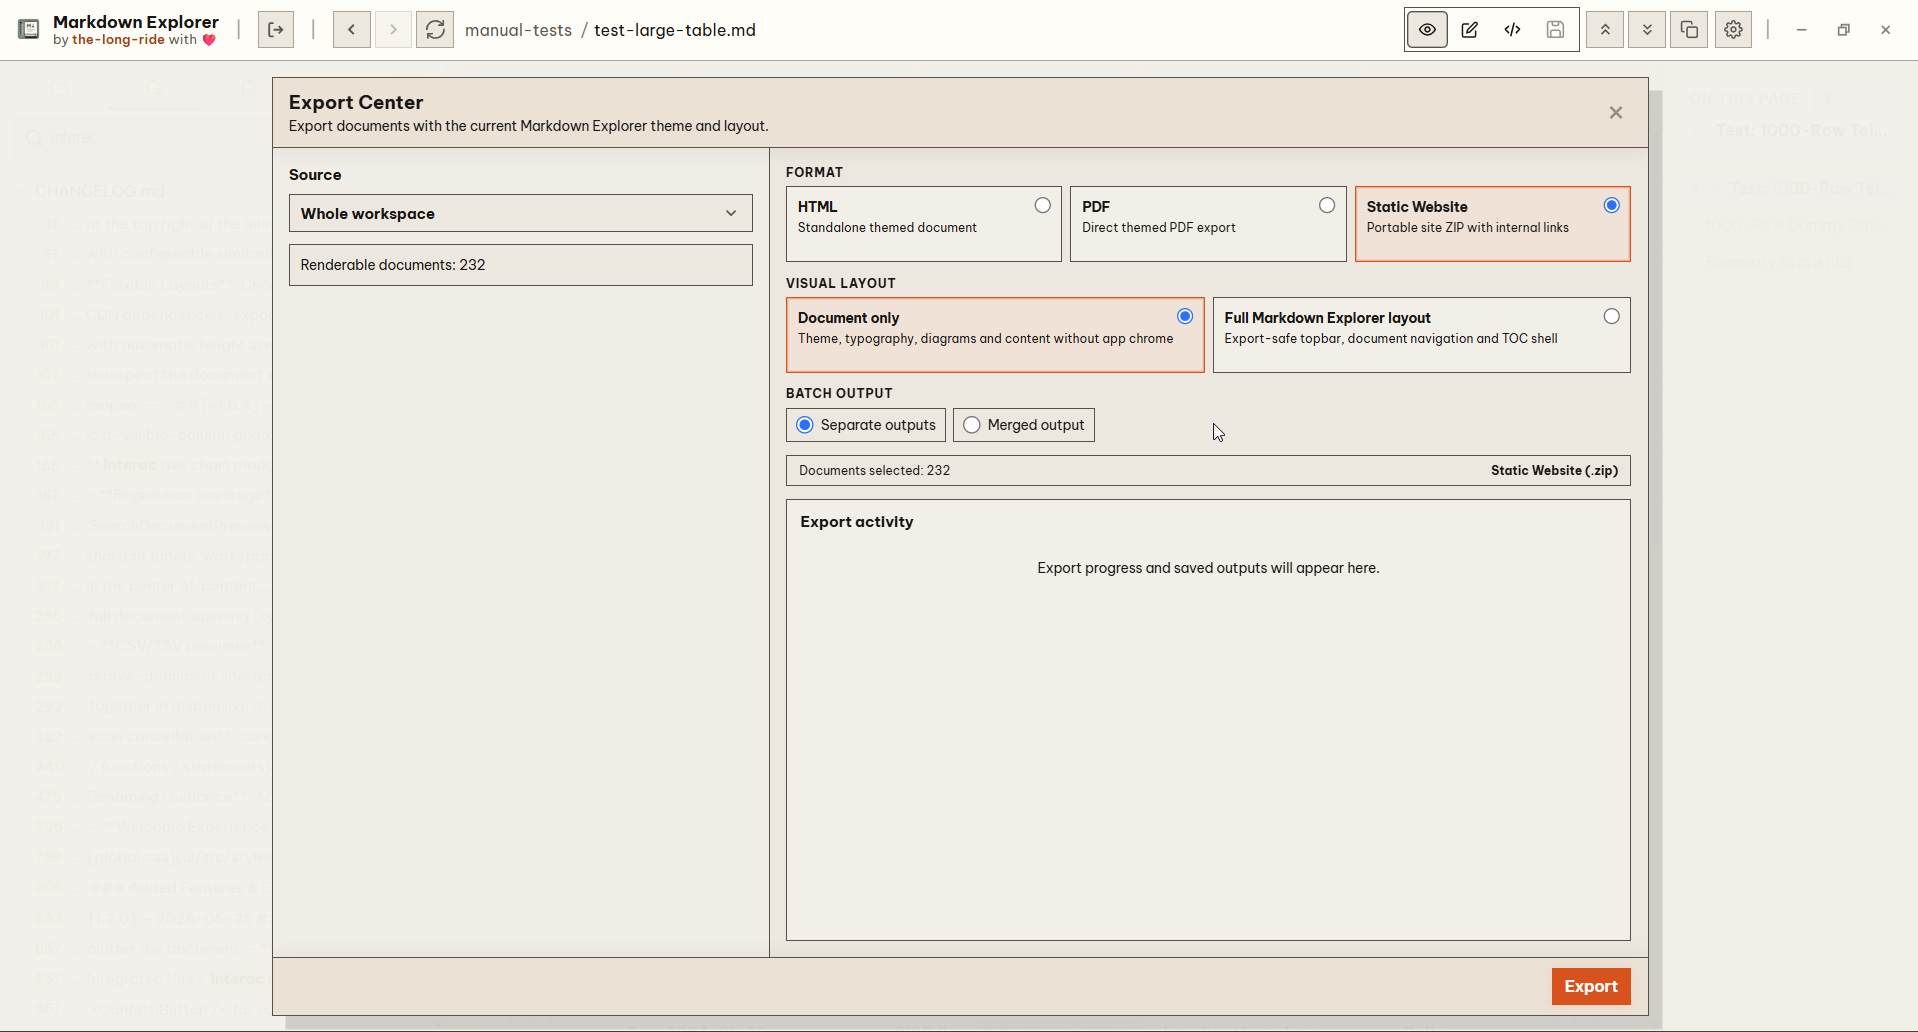Screen dimensions: 1918x1032
Task: Select the PDF format option
Action: (x=1208, y=224)
